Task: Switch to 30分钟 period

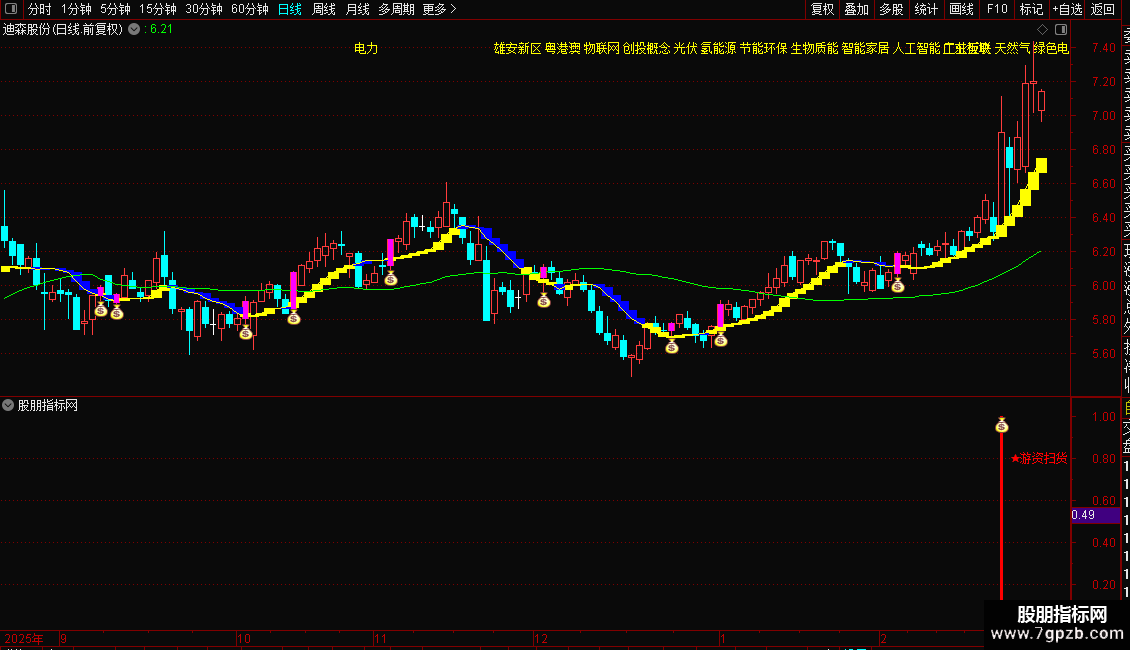Action: (x=204, y=9)
